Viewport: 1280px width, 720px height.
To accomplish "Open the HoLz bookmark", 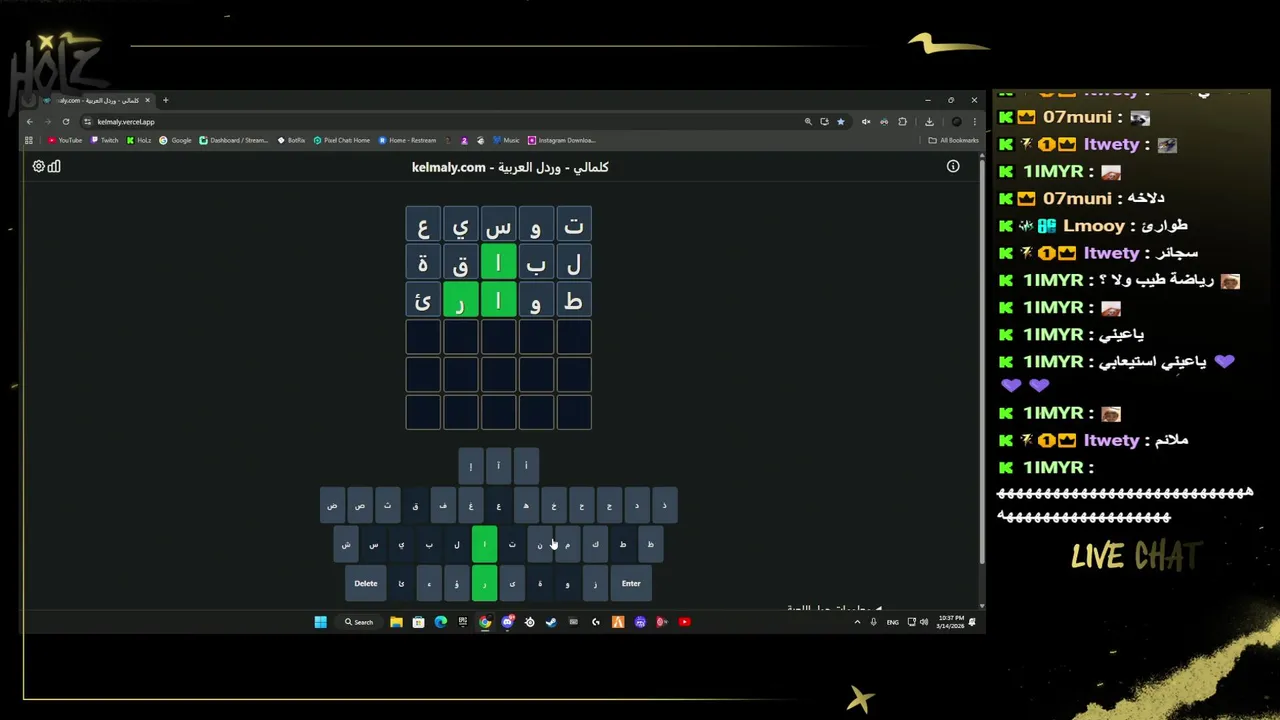I will pos(139,140).
